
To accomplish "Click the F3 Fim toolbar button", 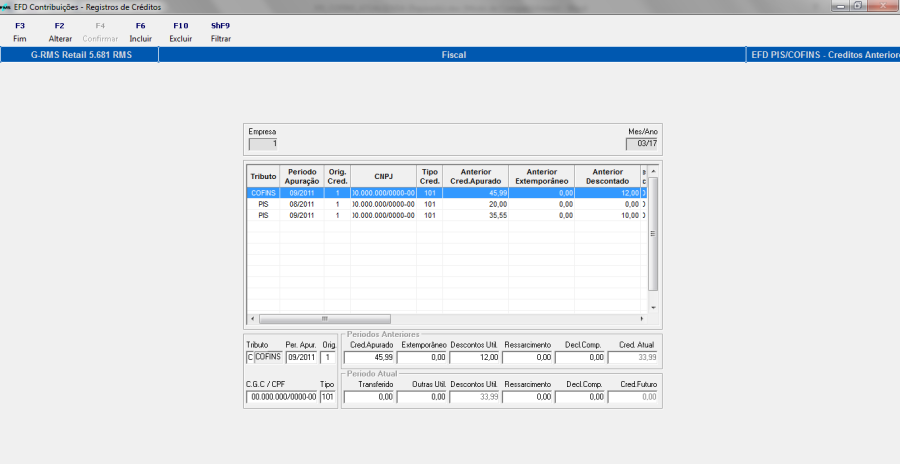I will tap(20, 32).
